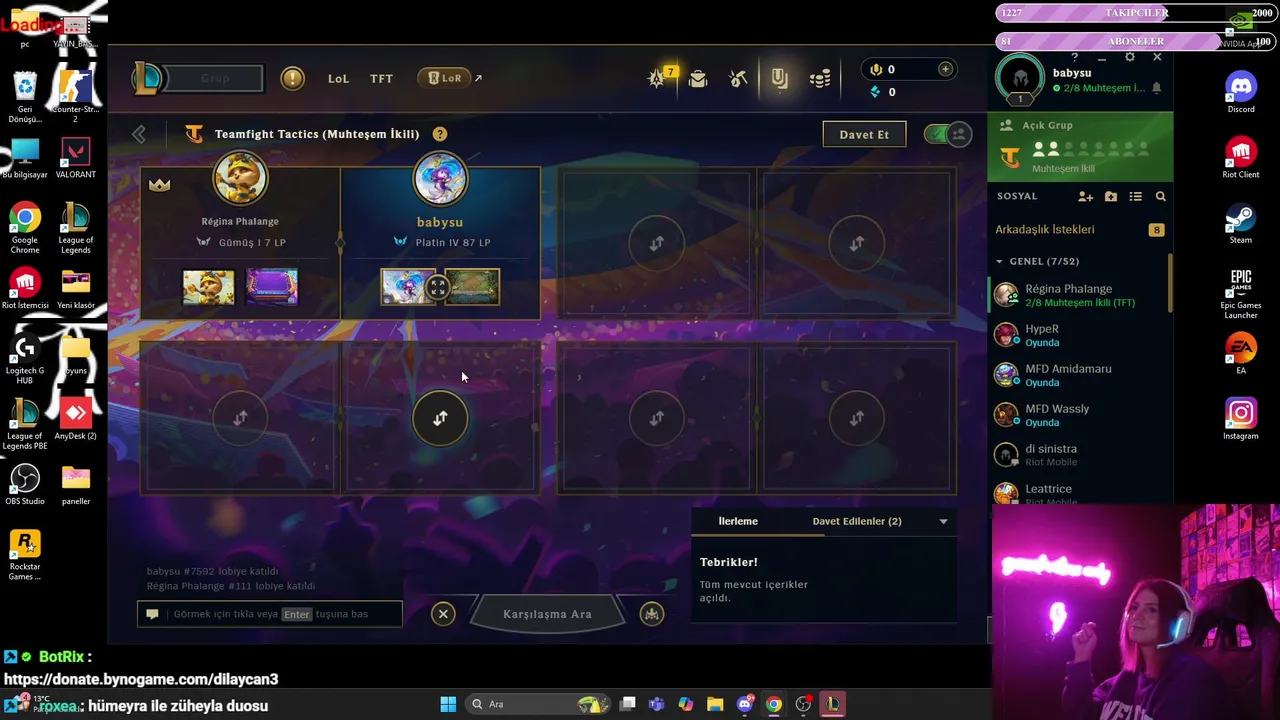Search friends with the magnifier icon

tap(1161, 197)
